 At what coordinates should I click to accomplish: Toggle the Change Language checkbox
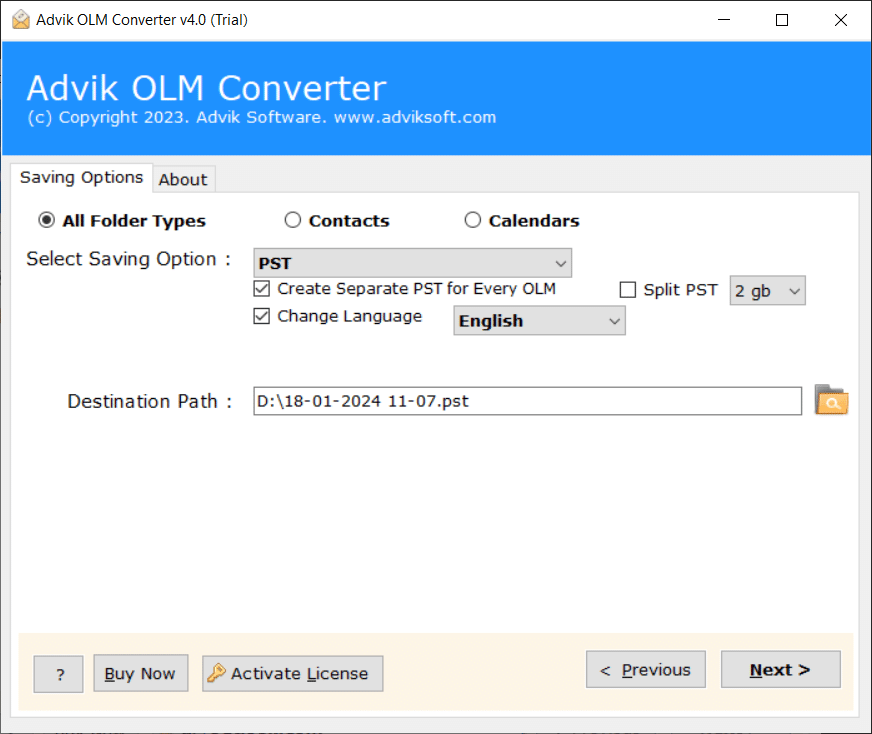pos(261,316)
